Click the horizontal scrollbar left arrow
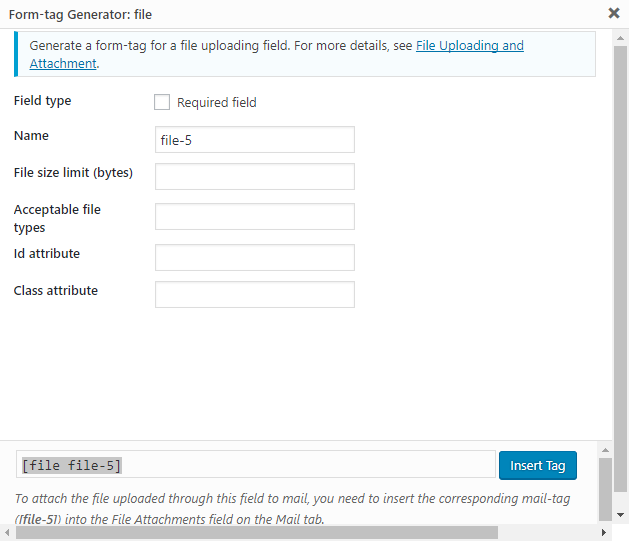 coord(7,533)
